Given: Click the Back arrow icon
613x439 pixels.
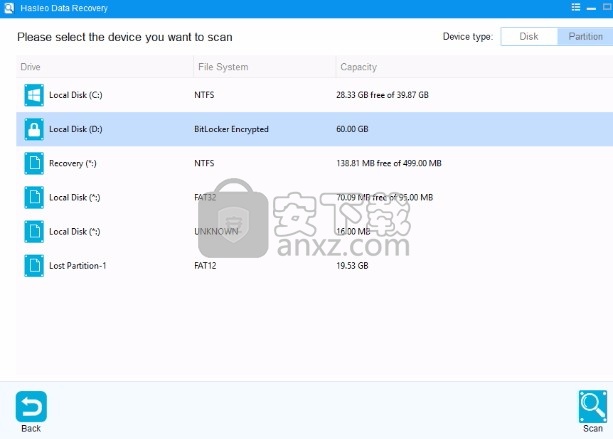Looking at the screenshot, I should tap(31, 407).
